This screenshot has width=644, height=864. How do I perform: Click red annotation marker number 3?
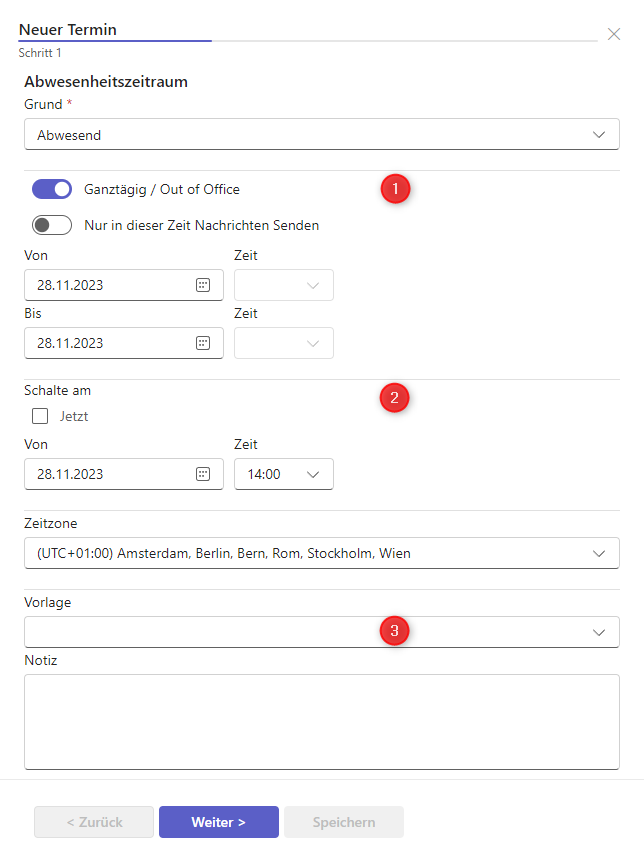tap(394, 631)
